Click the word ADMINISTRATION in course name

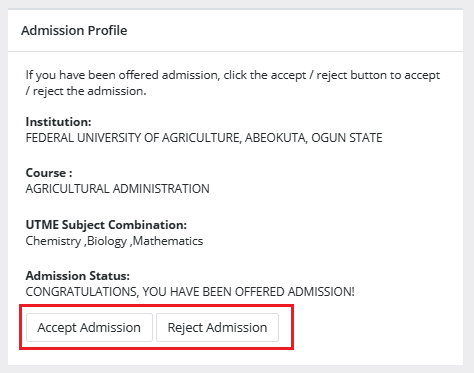(x=161, y=189)
